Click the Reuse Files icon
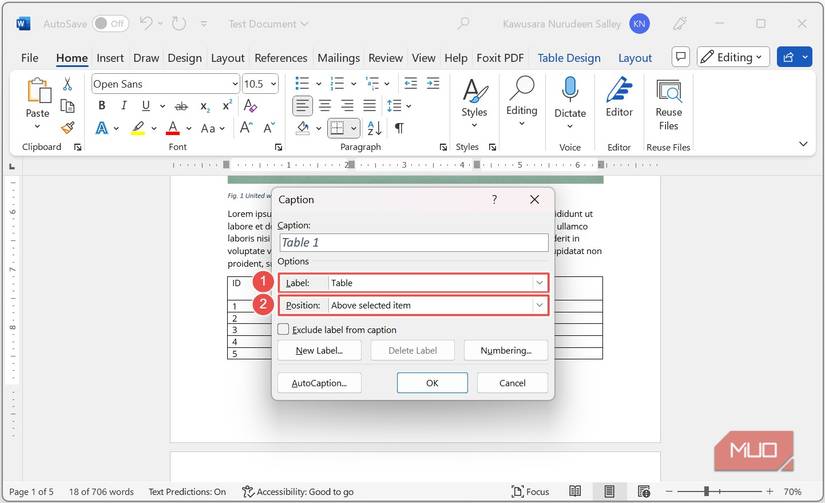The width and height of the screenshot is (825, 503). (x=668, y=104)
